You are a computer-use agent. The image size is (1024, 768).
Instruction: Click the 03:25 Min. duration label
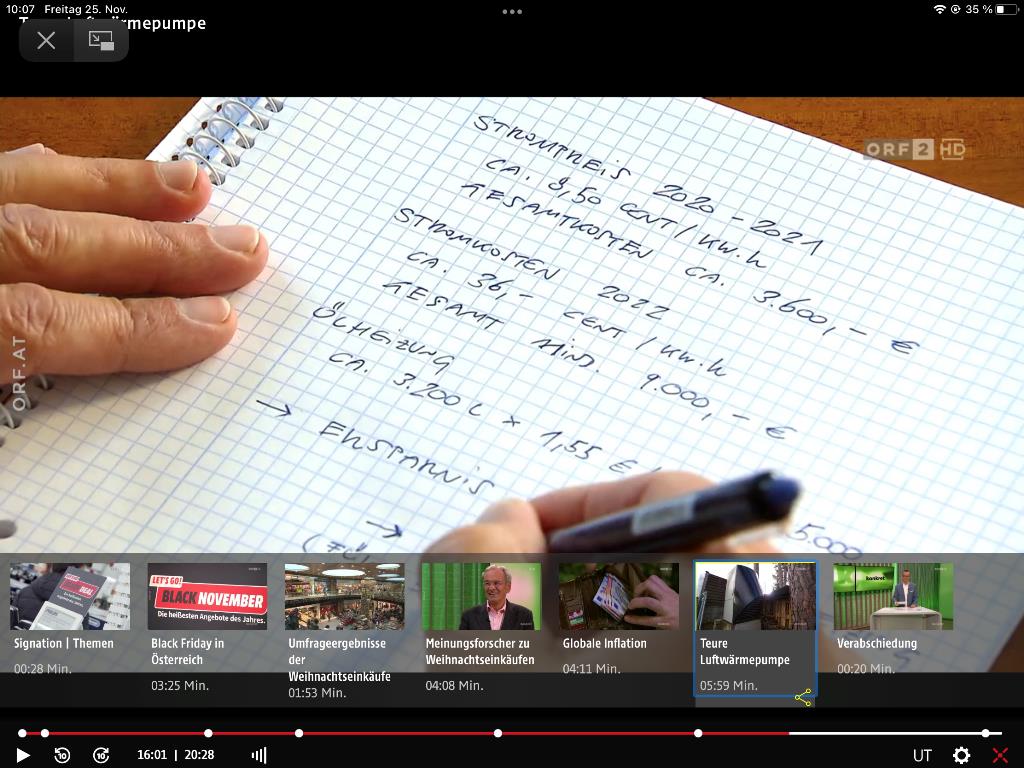tap(180, 686)
